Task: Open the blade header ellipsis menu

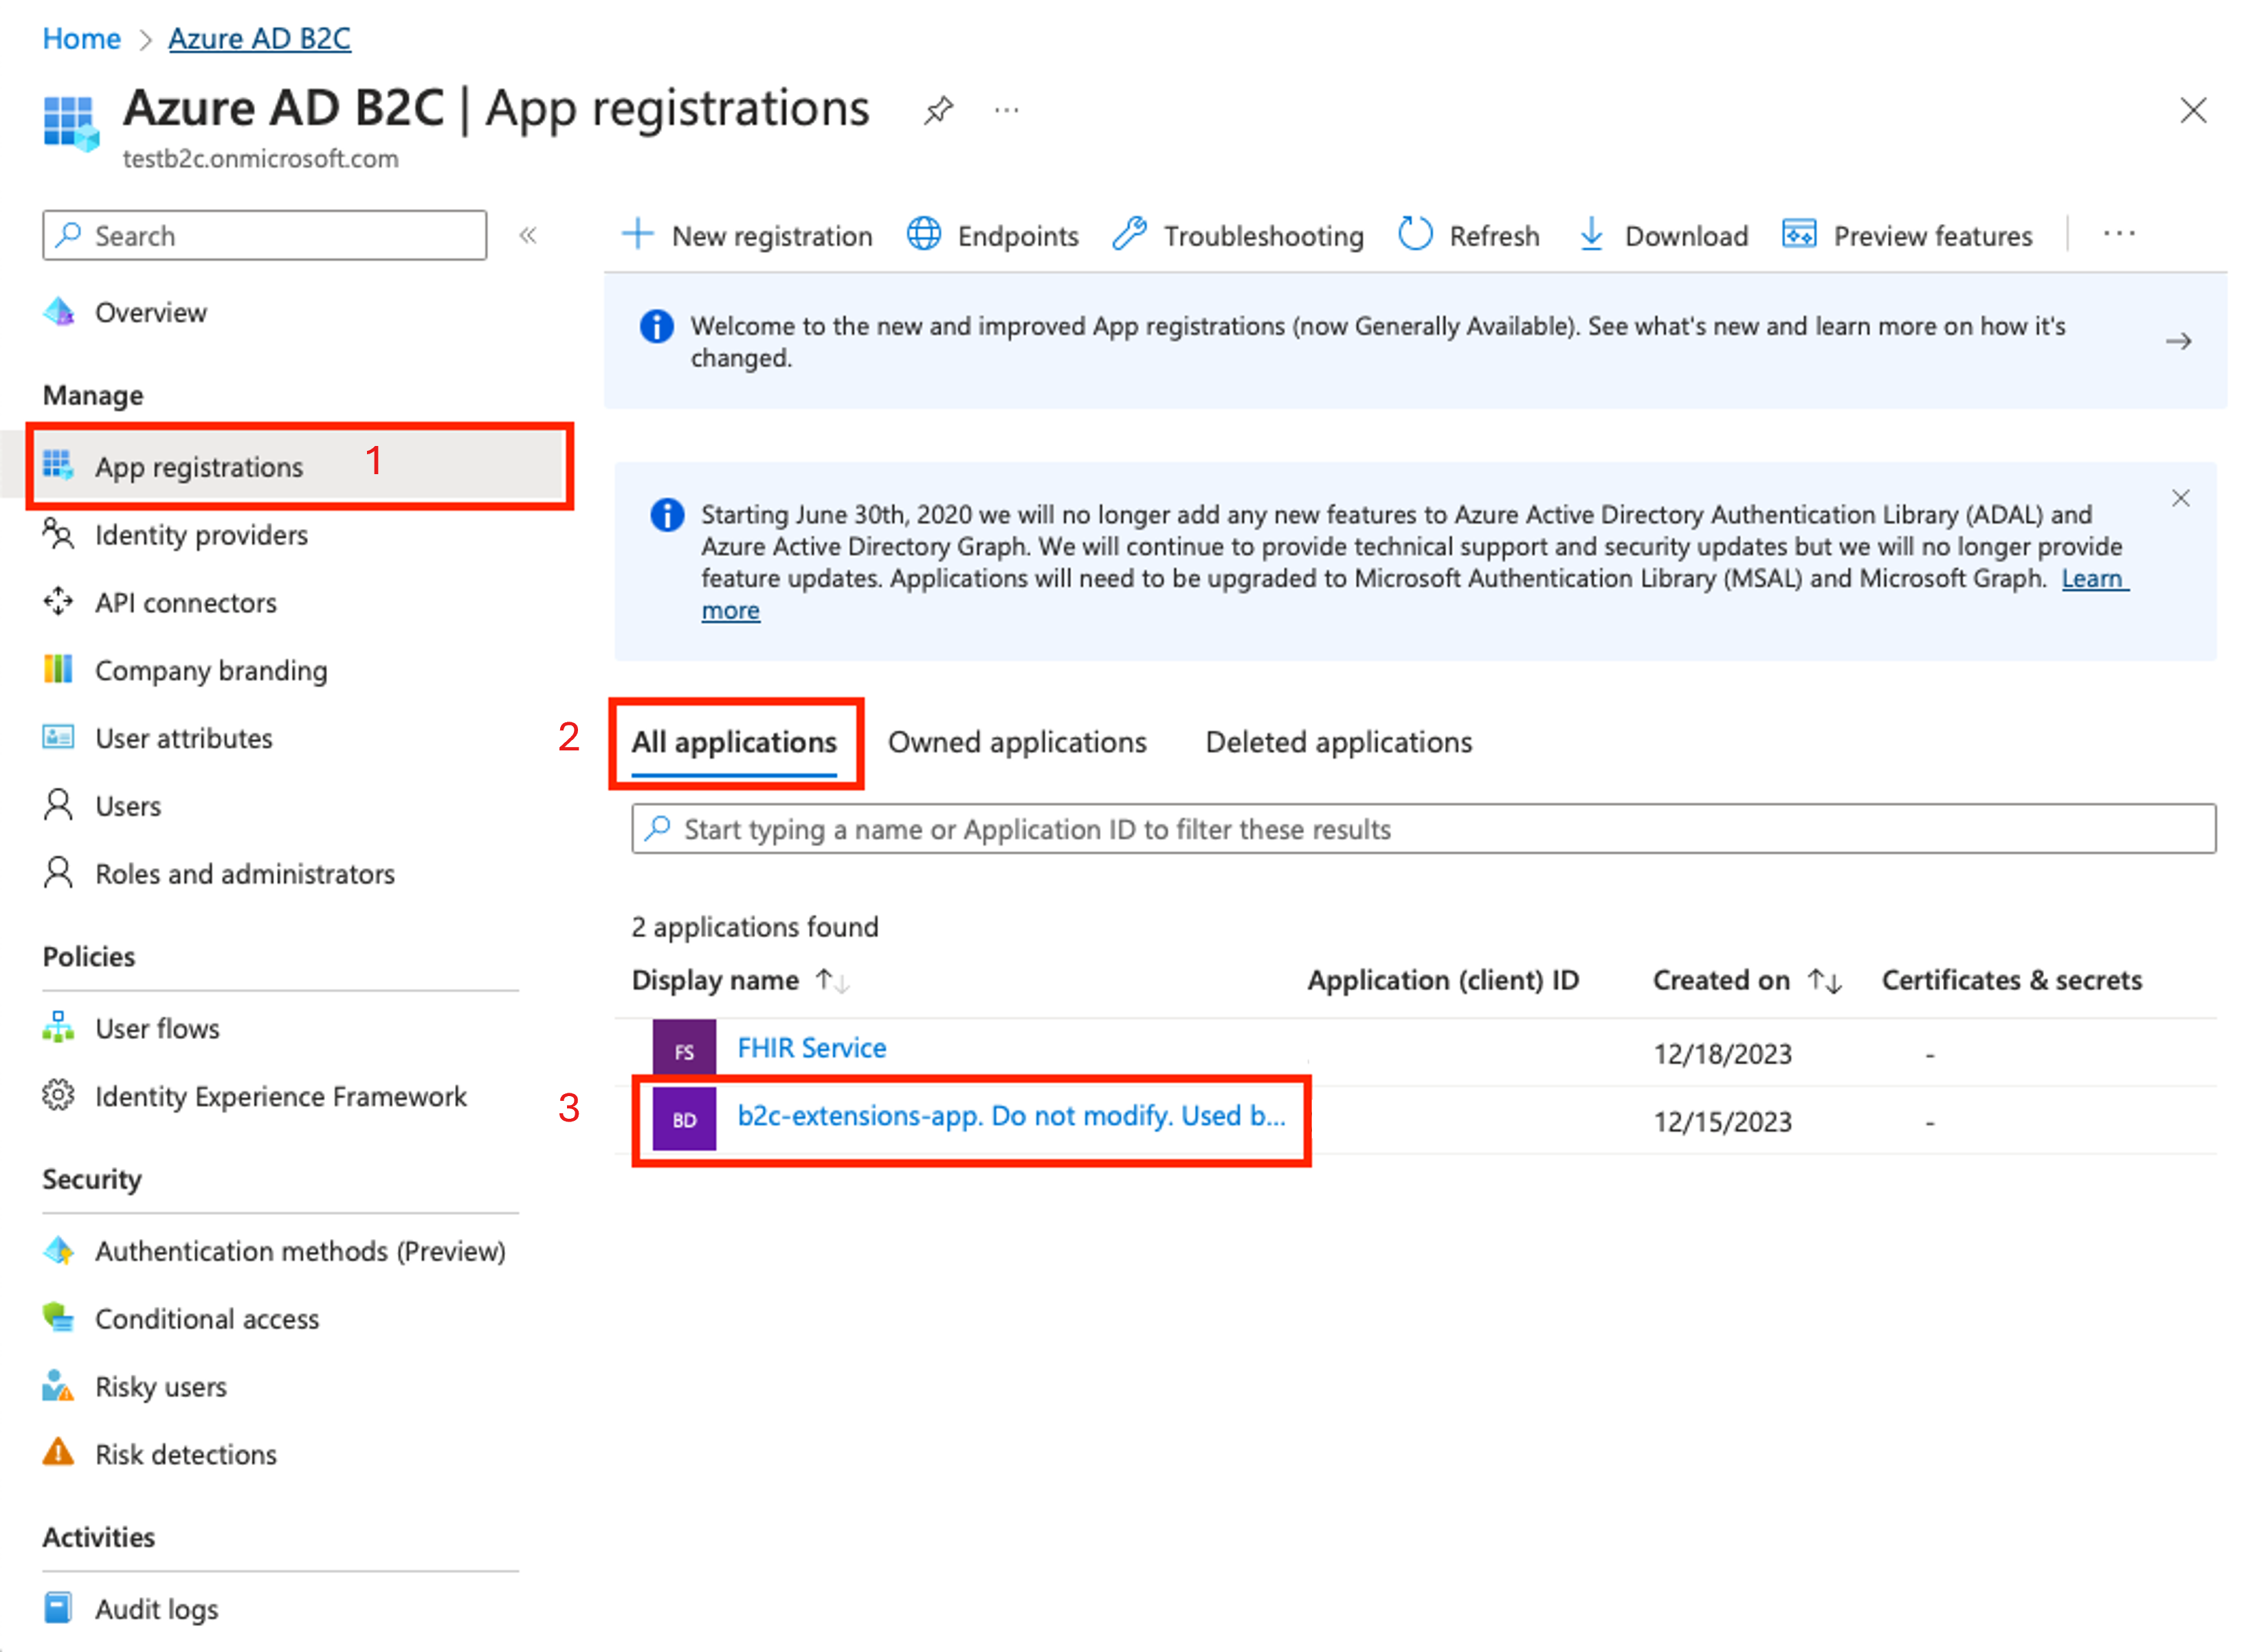Action: 1006,110
